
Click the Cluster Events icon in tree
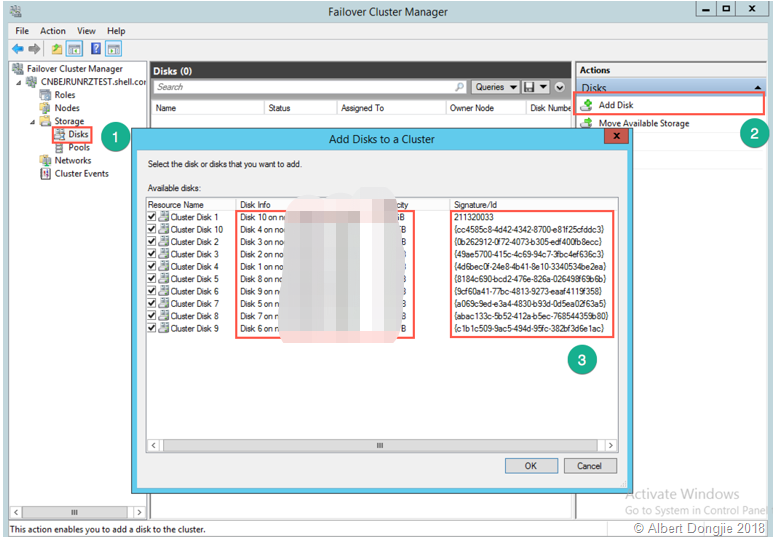[45, 174]
